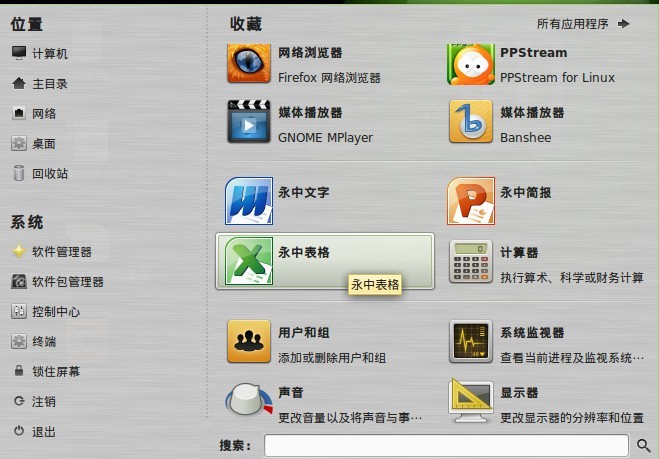Click 'GNOME MPlayer' text
Image resolution: width=659 pixels, height=459 pixels.
[325, 137]
